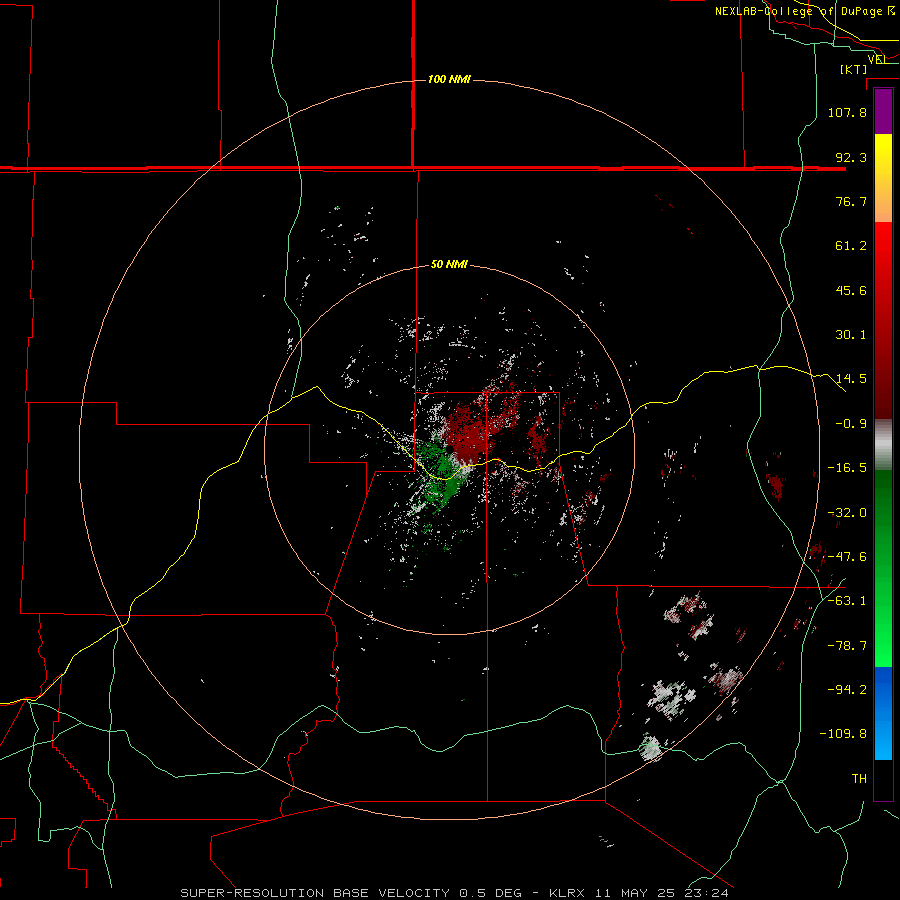This screenshot has width=900, height=900.
Task: Select the -109.8 scale value
Action: pyautogui.click(x=843, y=734)
